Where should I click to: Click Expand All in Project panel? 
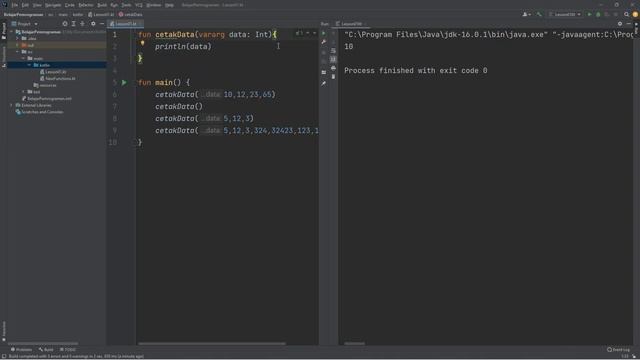(x=73, y=24)
